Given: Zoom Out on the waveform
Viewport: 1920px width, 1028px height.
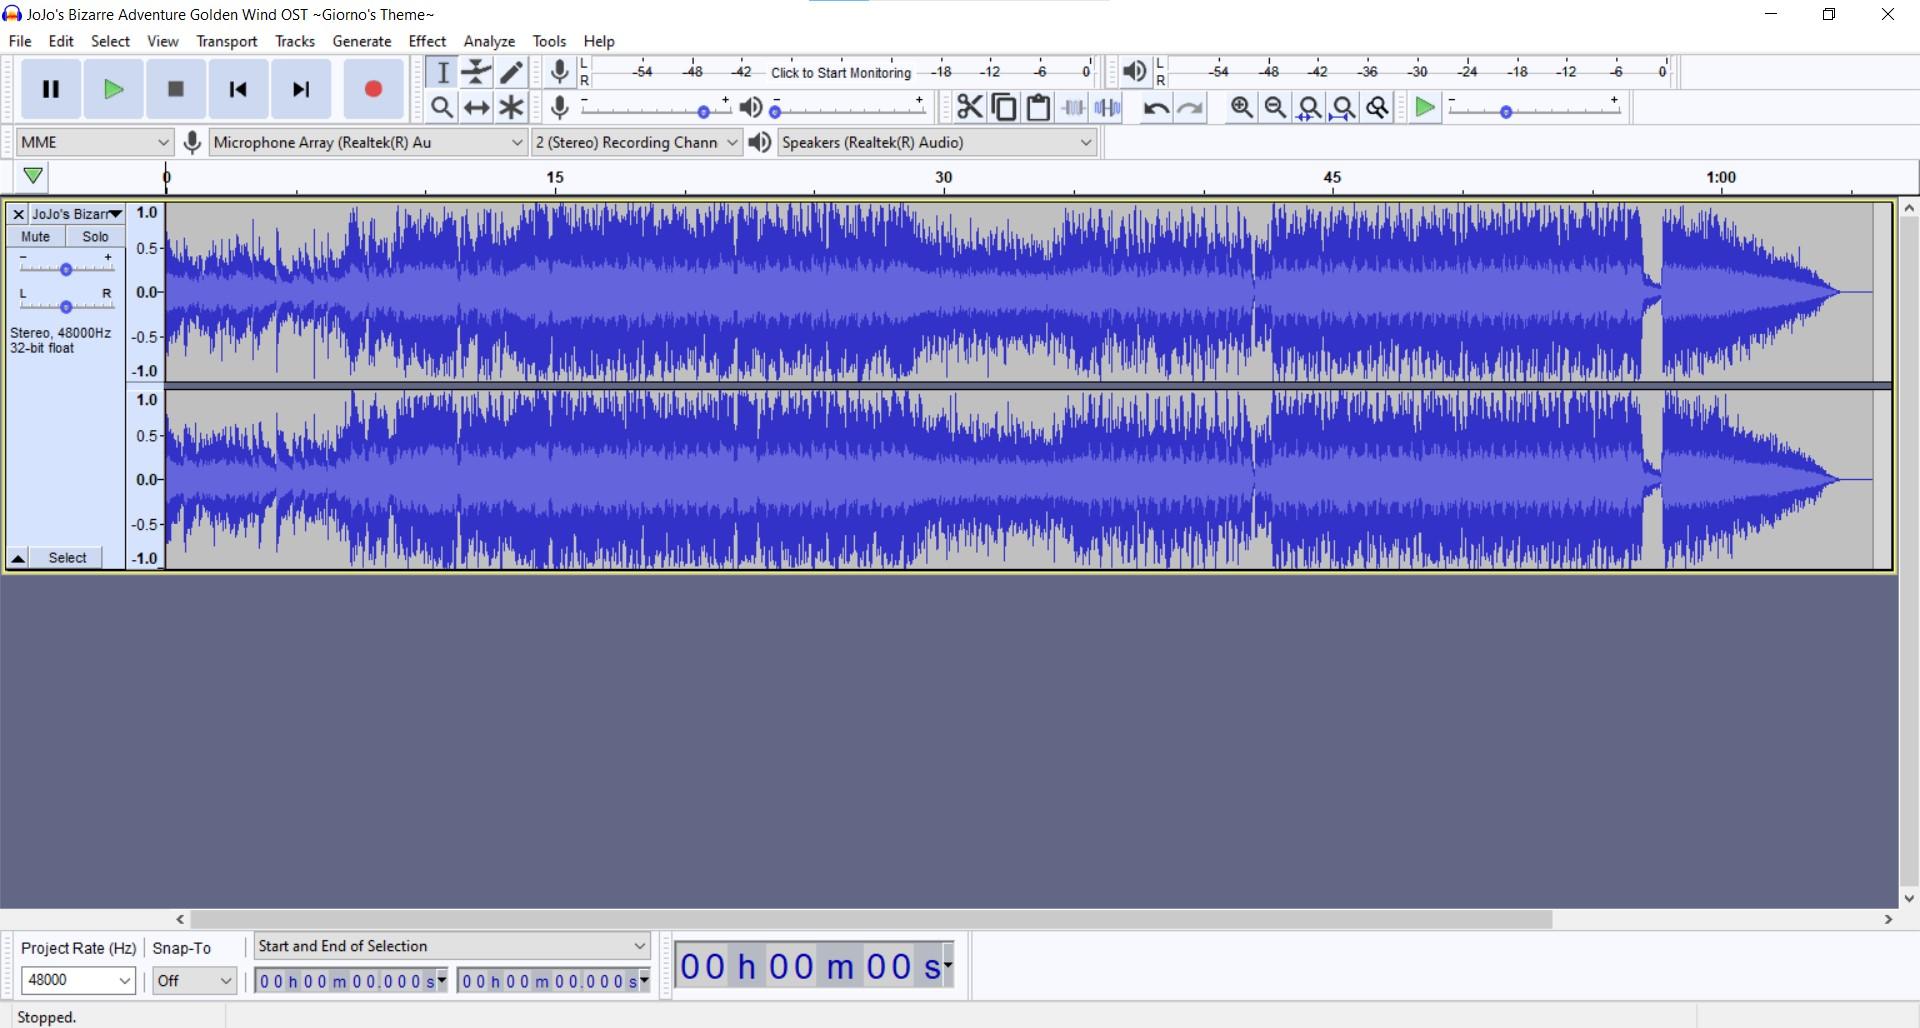Looking at the screenshot, I should tap(1275, 107).
